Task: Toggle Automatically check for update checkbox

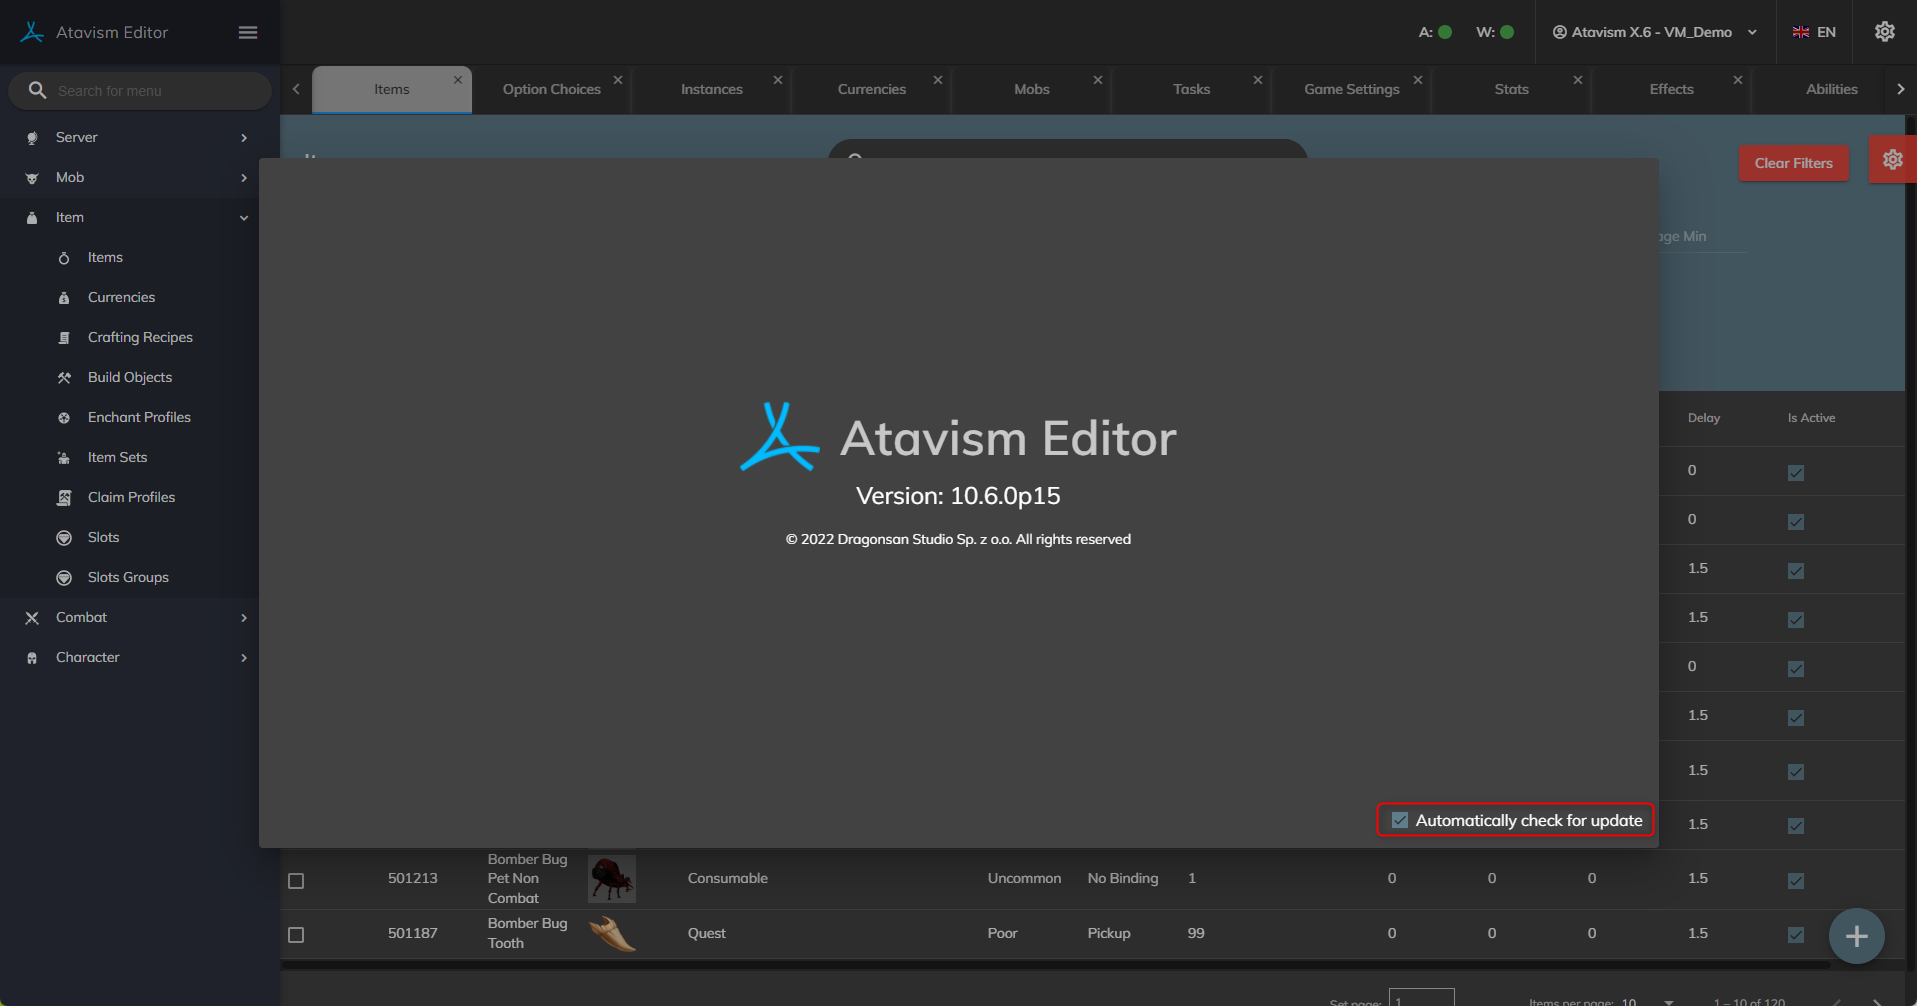Action: [x=1400, y=820]
